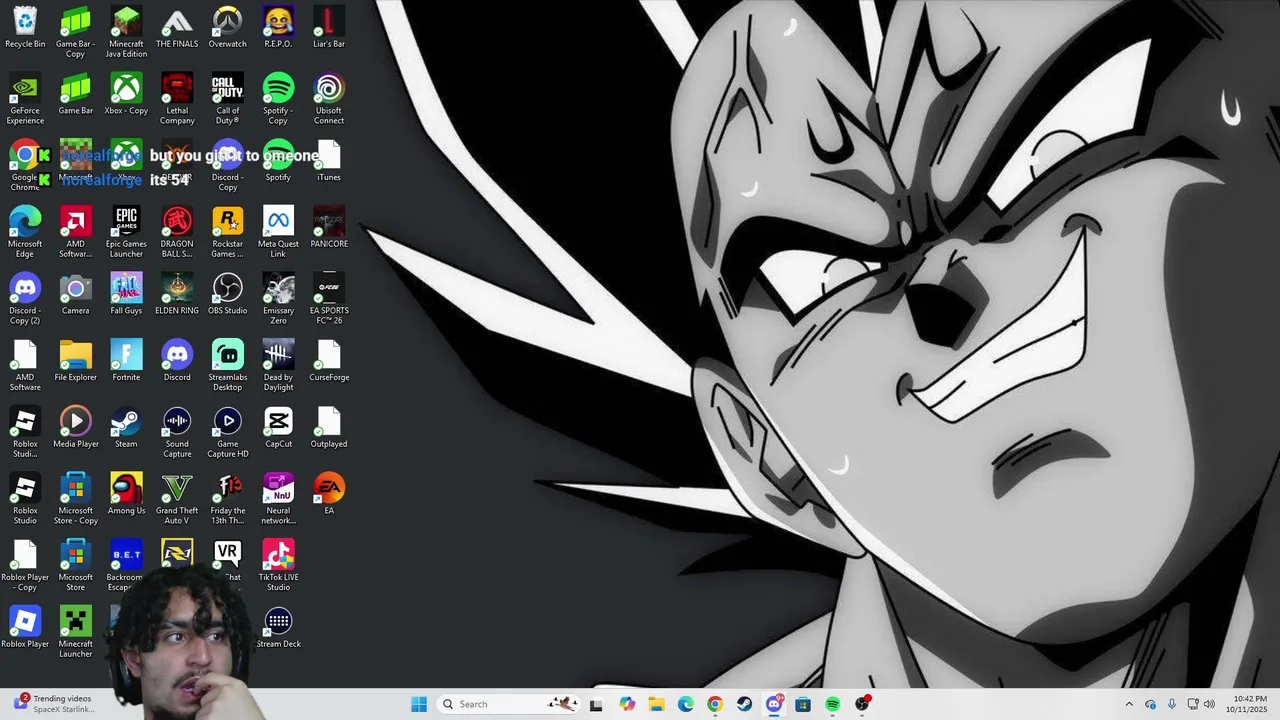The height and width of the screenshot is (720, 1280).
Task: Select the EA SPORTS FC 26 icon
Action: tap(329, 299)
